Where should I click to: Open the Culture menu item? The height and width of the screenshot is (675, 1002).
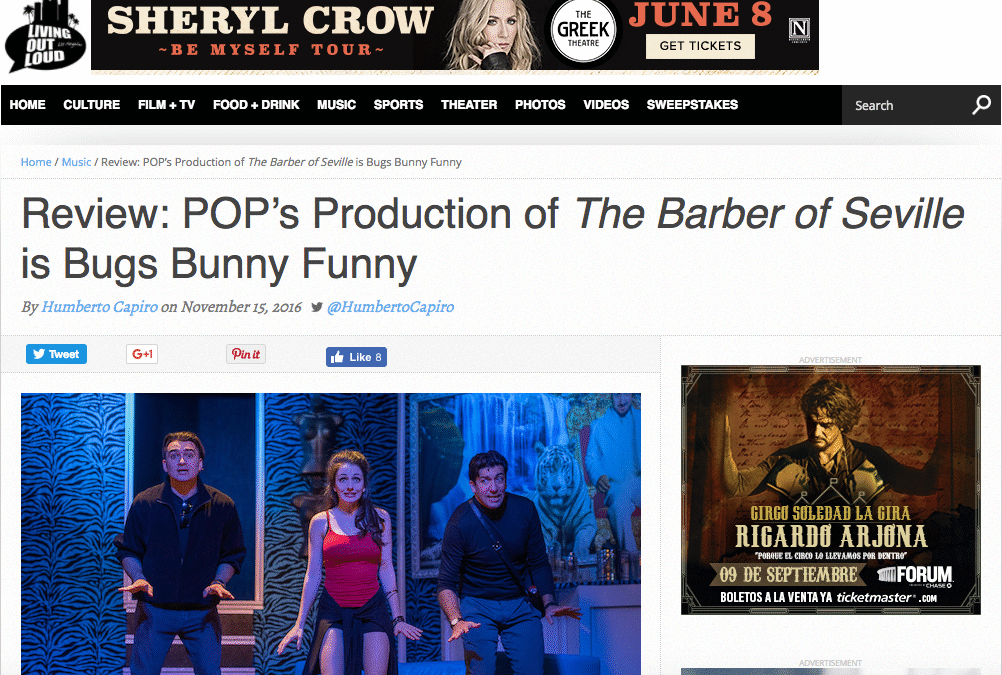91,105
